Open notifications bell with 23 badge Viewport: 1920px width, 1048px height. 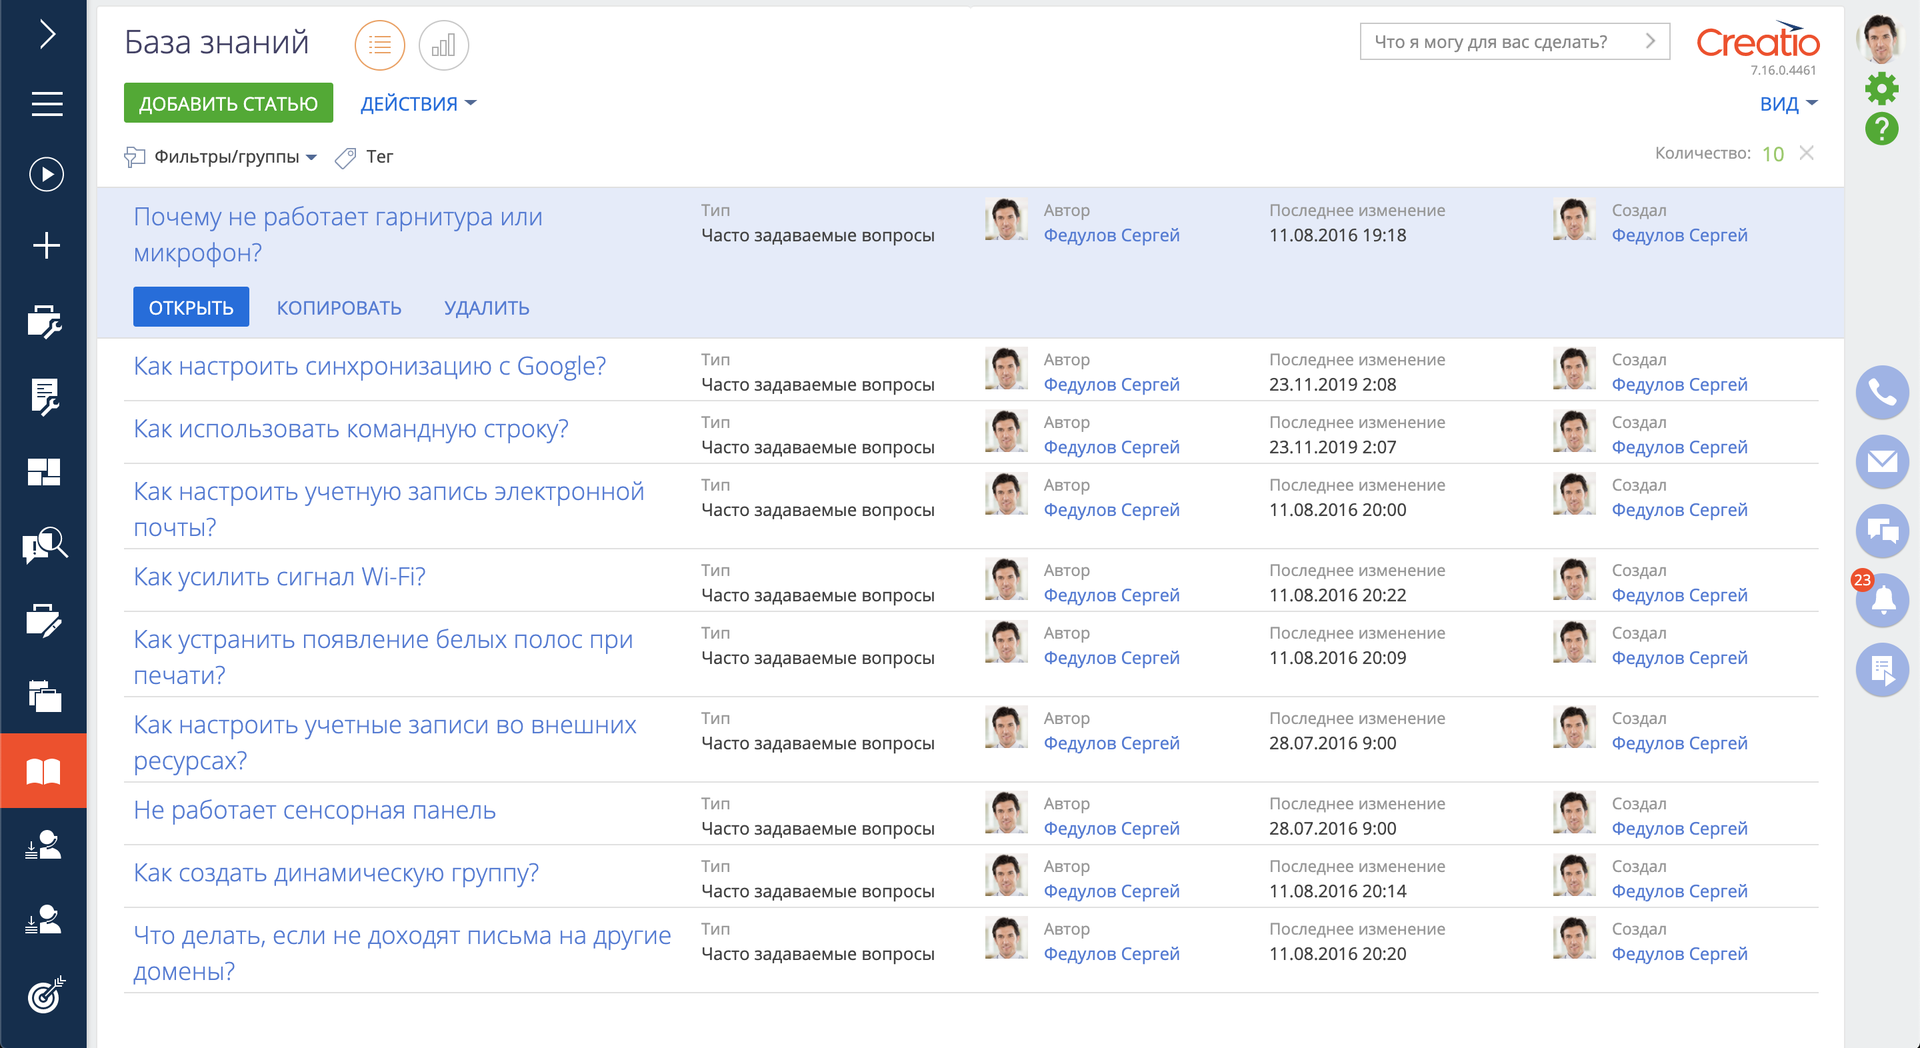coord(1882,600)
